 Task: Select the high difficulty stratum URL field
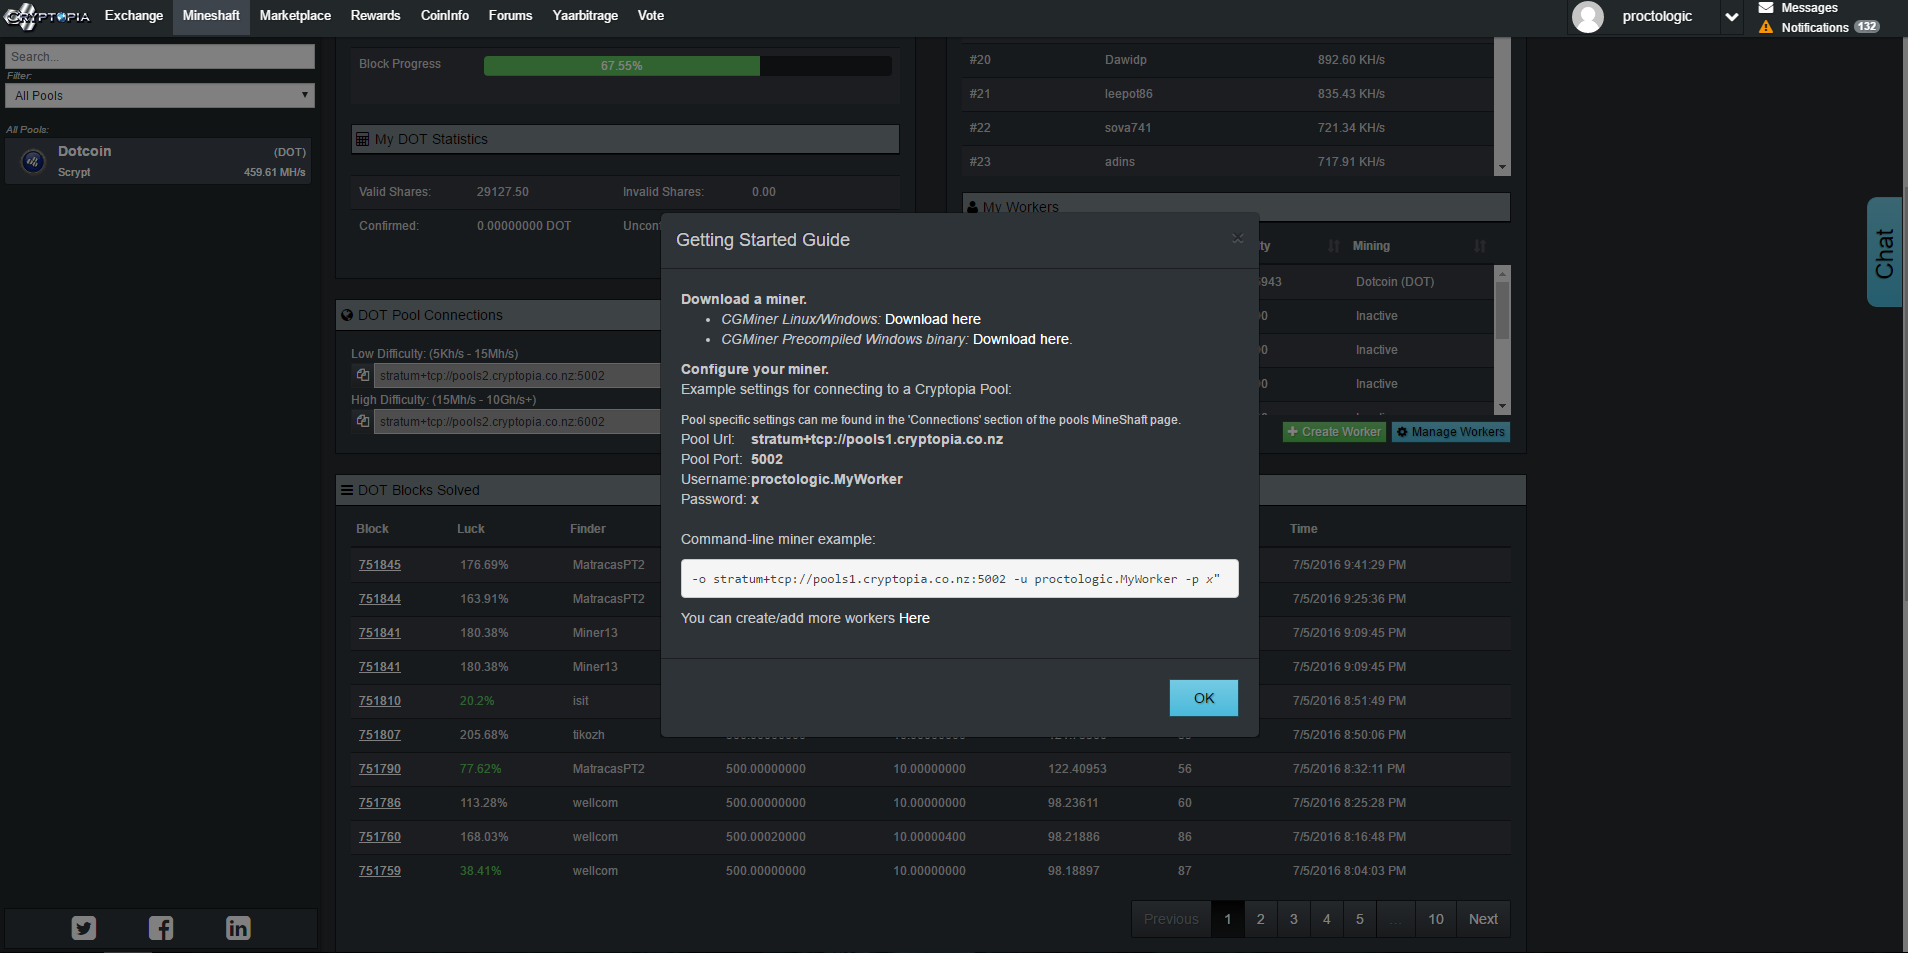click(517, 422)
